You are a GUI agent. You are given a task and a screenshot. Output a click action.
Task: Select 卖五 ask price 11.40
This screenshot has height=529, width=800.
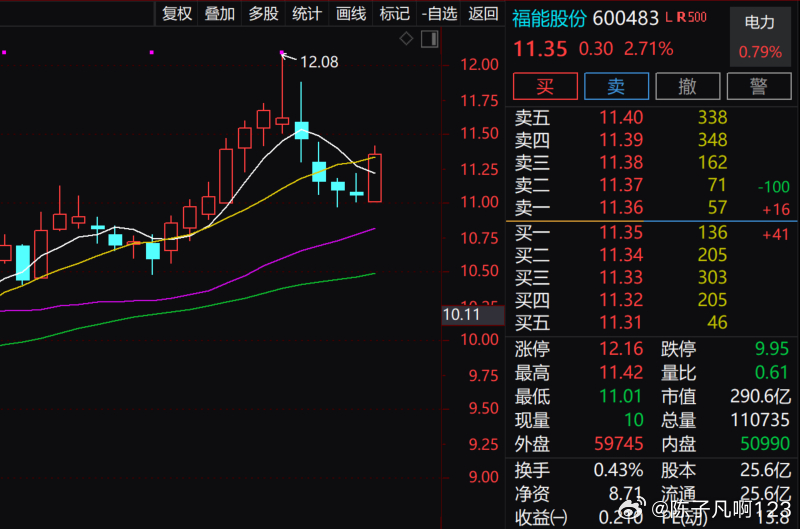(621, 118)
